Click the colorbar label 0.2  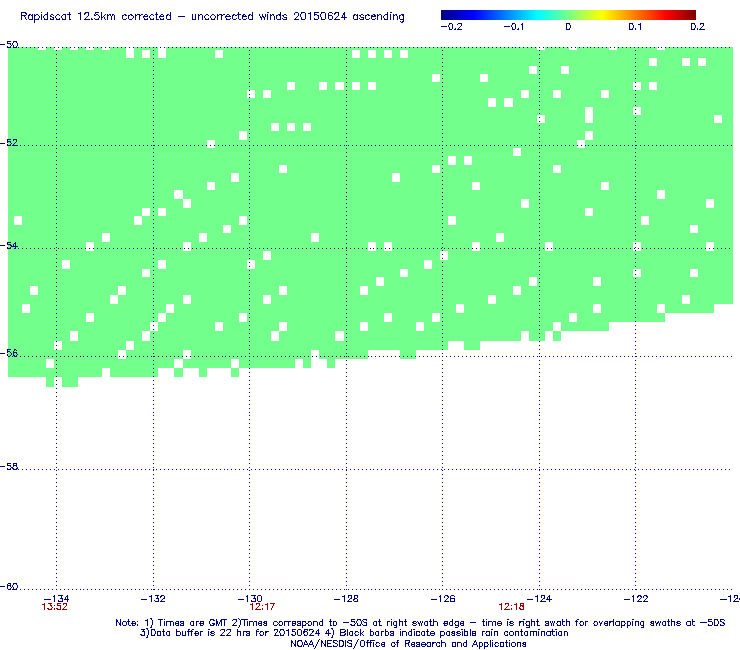pyautogui.click(x=698, y=27)
